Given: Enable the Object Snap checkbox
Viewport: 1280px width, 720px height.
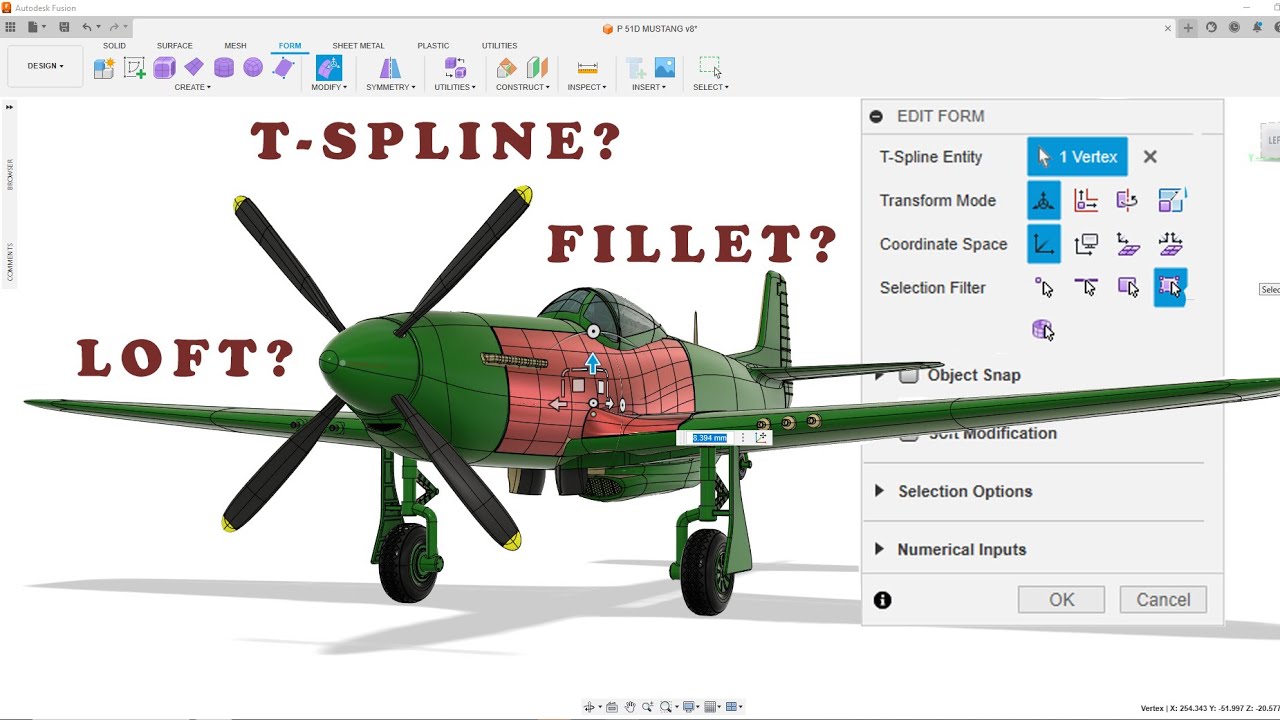Looking at the screenshot, I should pyautogui.click(x=908, y=376).
